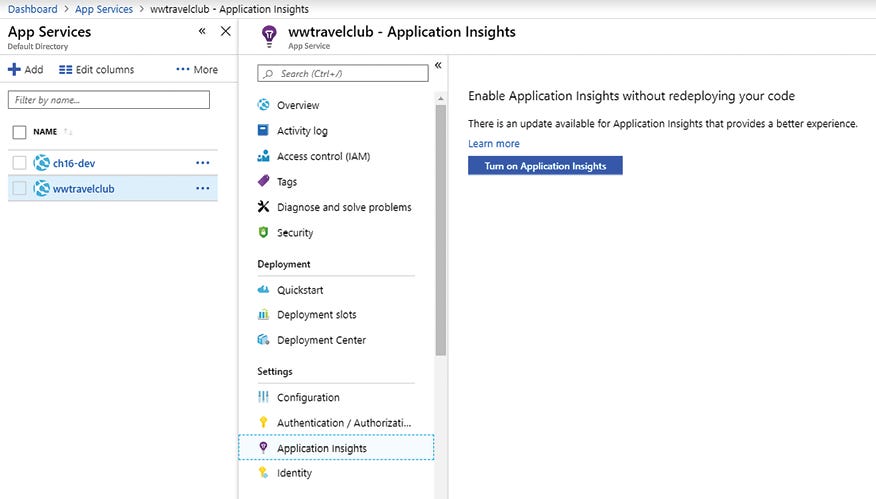876x499 pixels.
Task: Click the scrollbar up arrow in resource menu
Action: pos(441,98)
